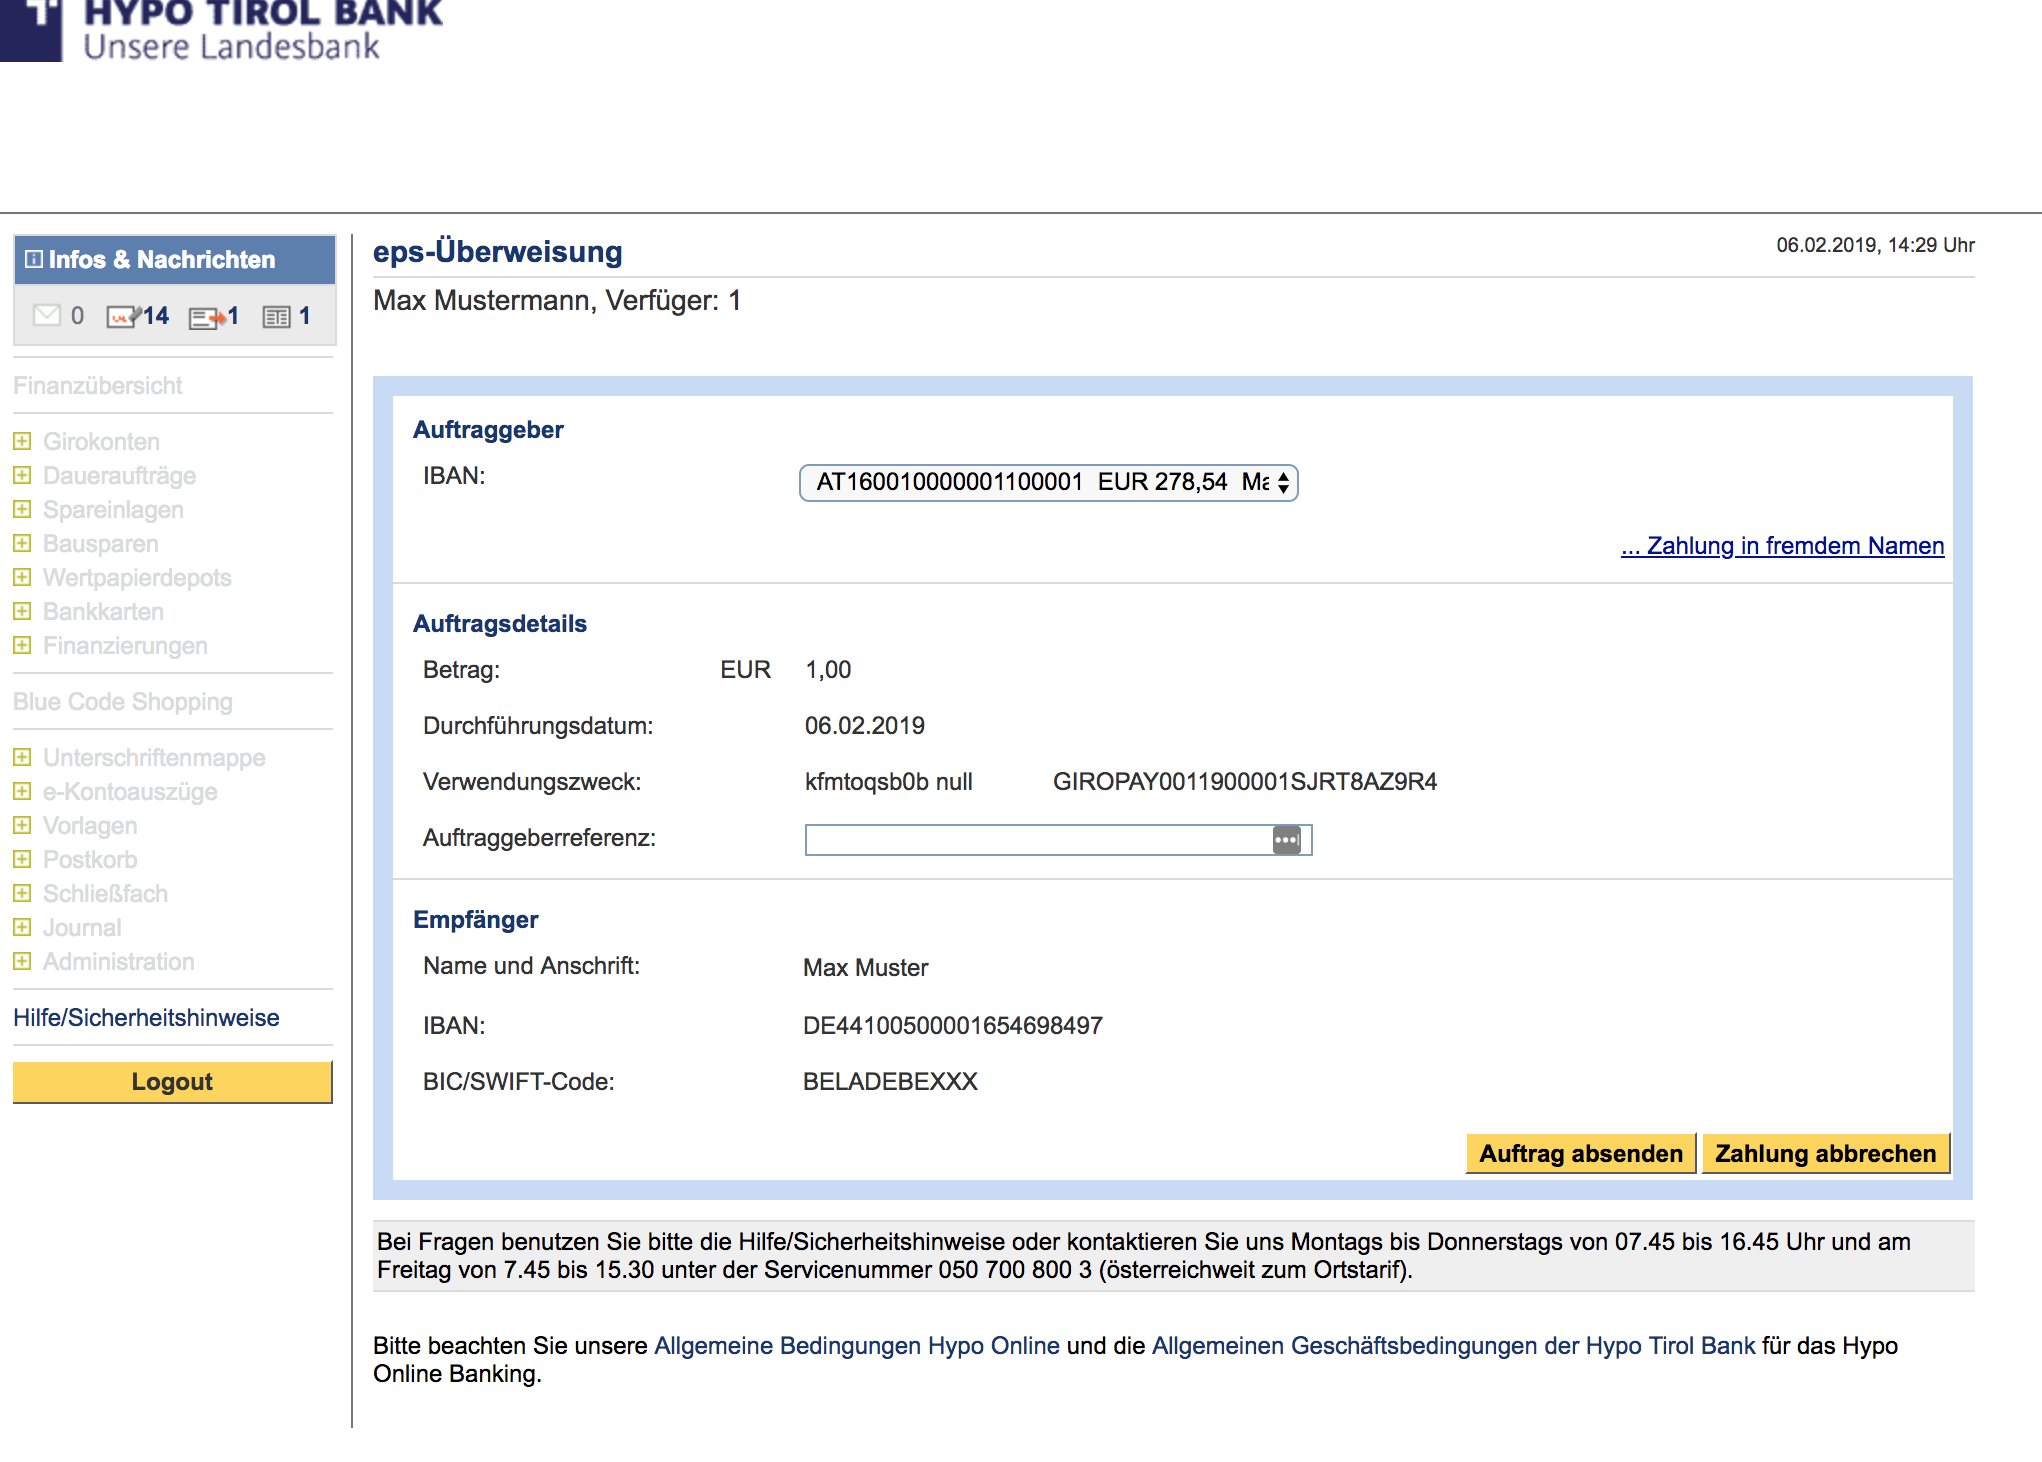The height and width of the screenshot is (1462, 2042).
Task: Select Blue Code Shopping menu entry
Action: click(123, 702)
